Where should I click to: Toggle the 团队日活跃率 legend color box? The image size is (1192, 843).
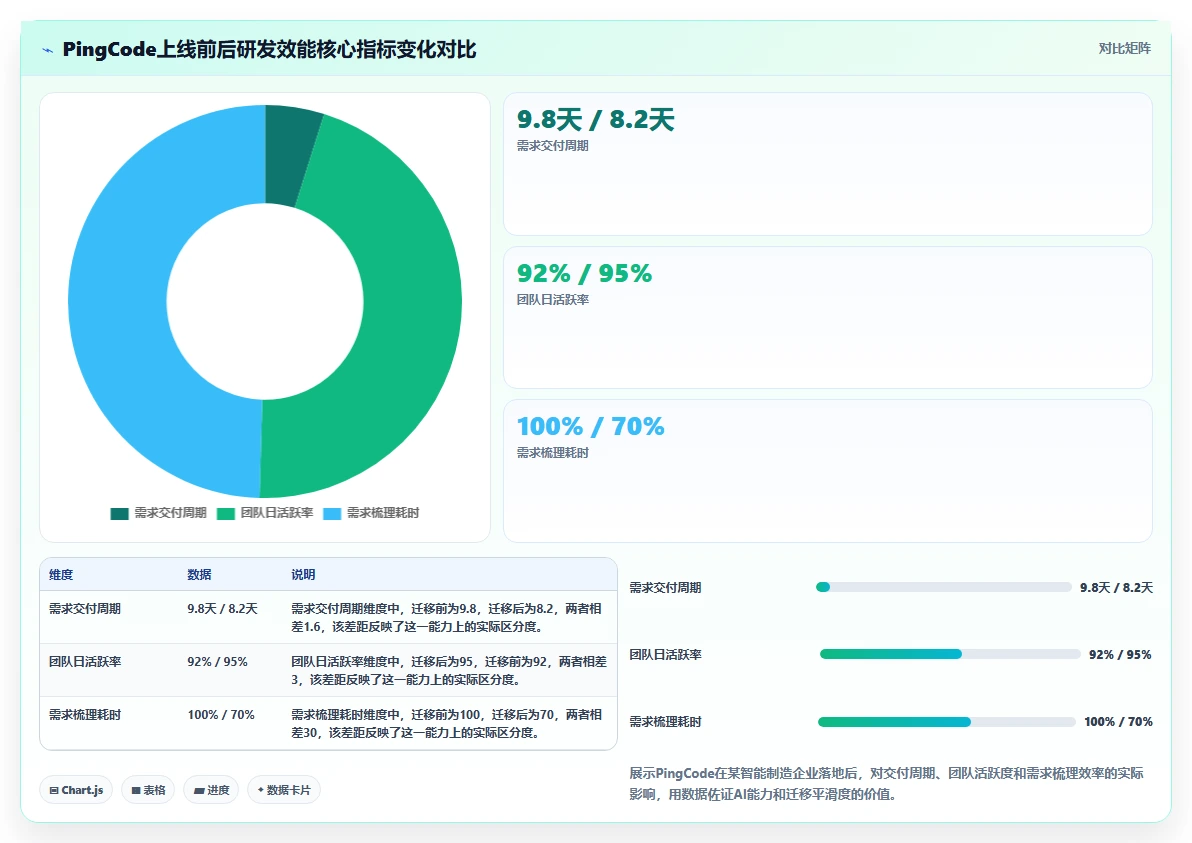click(226, 514)
